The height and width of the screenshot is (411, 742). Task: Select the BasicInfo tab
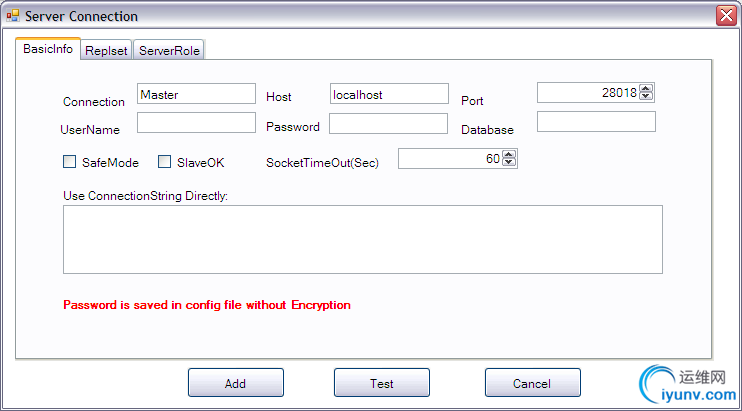pyautogui.click(x=48, y=49)
